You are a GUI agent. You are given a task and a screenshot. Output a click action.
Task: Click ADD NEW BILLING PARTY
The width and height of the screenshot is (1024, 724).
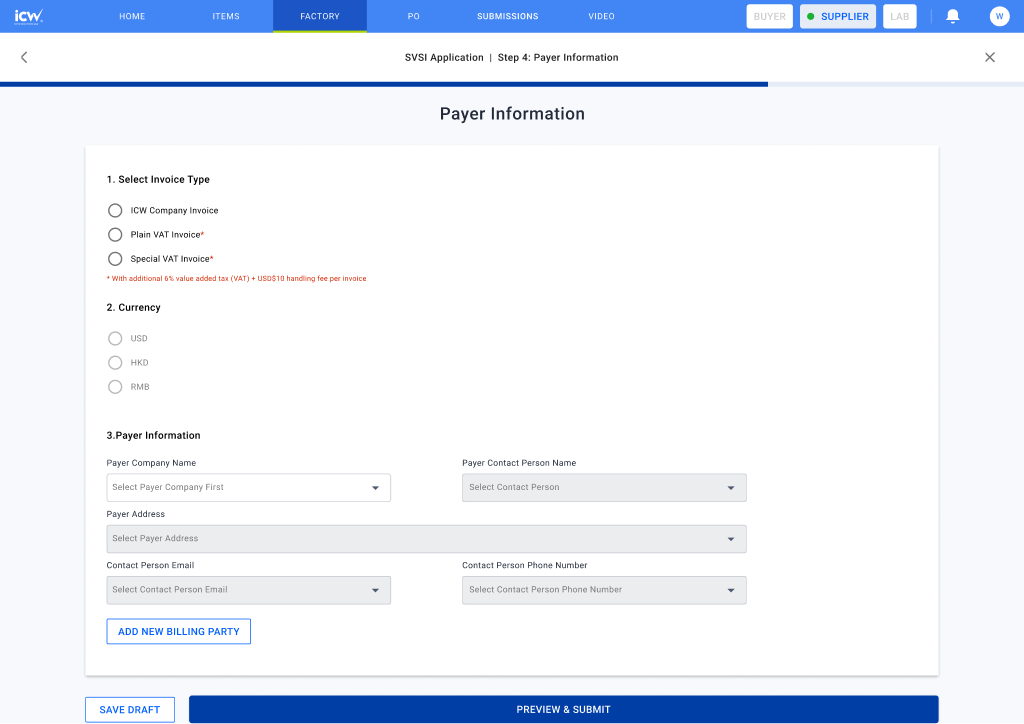tap(178, 631)
